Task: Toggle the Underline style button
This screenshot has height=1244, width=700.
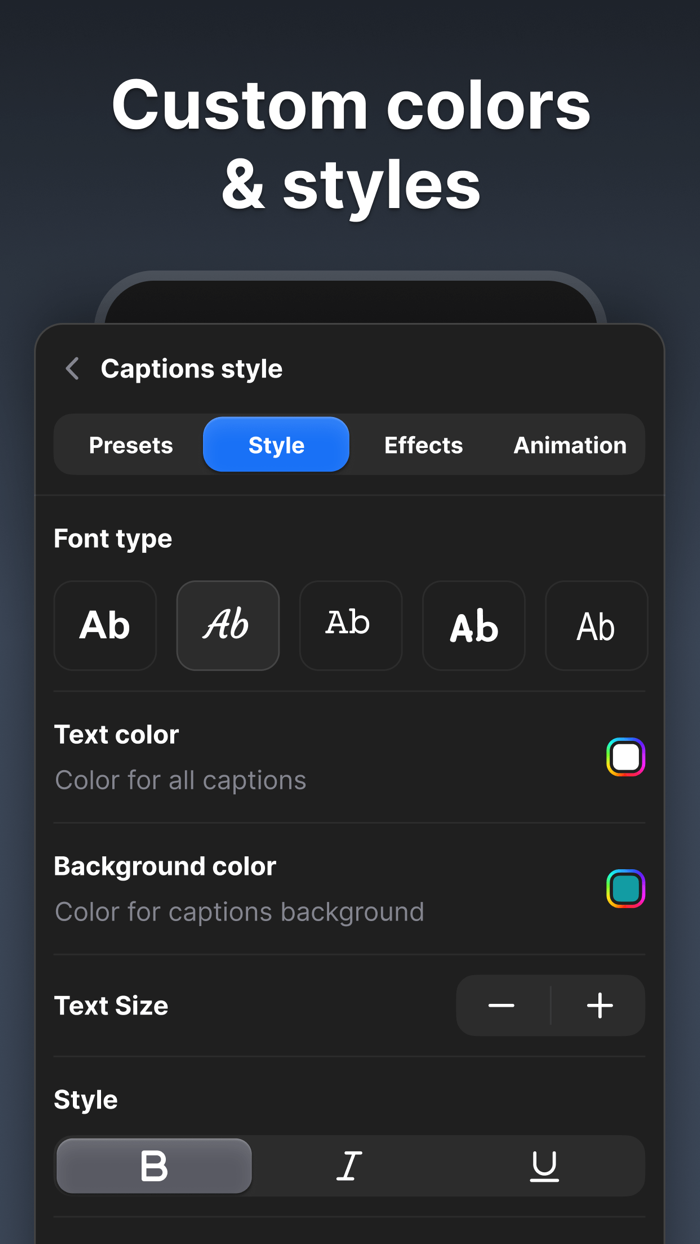Action: click(544, 1166)
